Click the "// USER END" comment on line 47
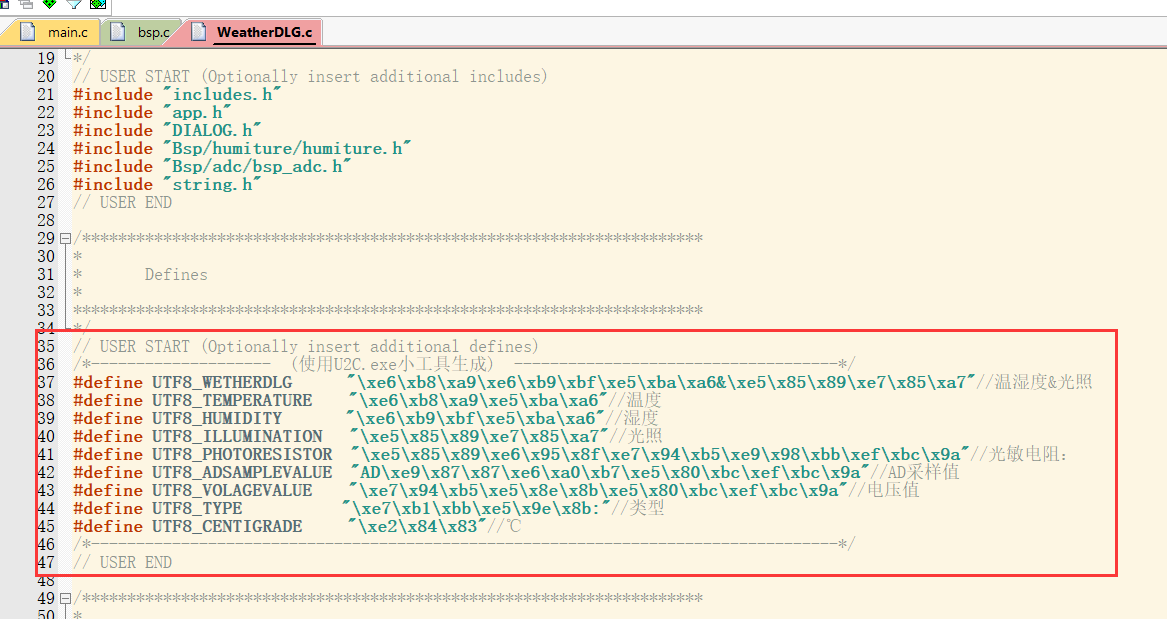1167x619 pixels. [x=122, y=563]
